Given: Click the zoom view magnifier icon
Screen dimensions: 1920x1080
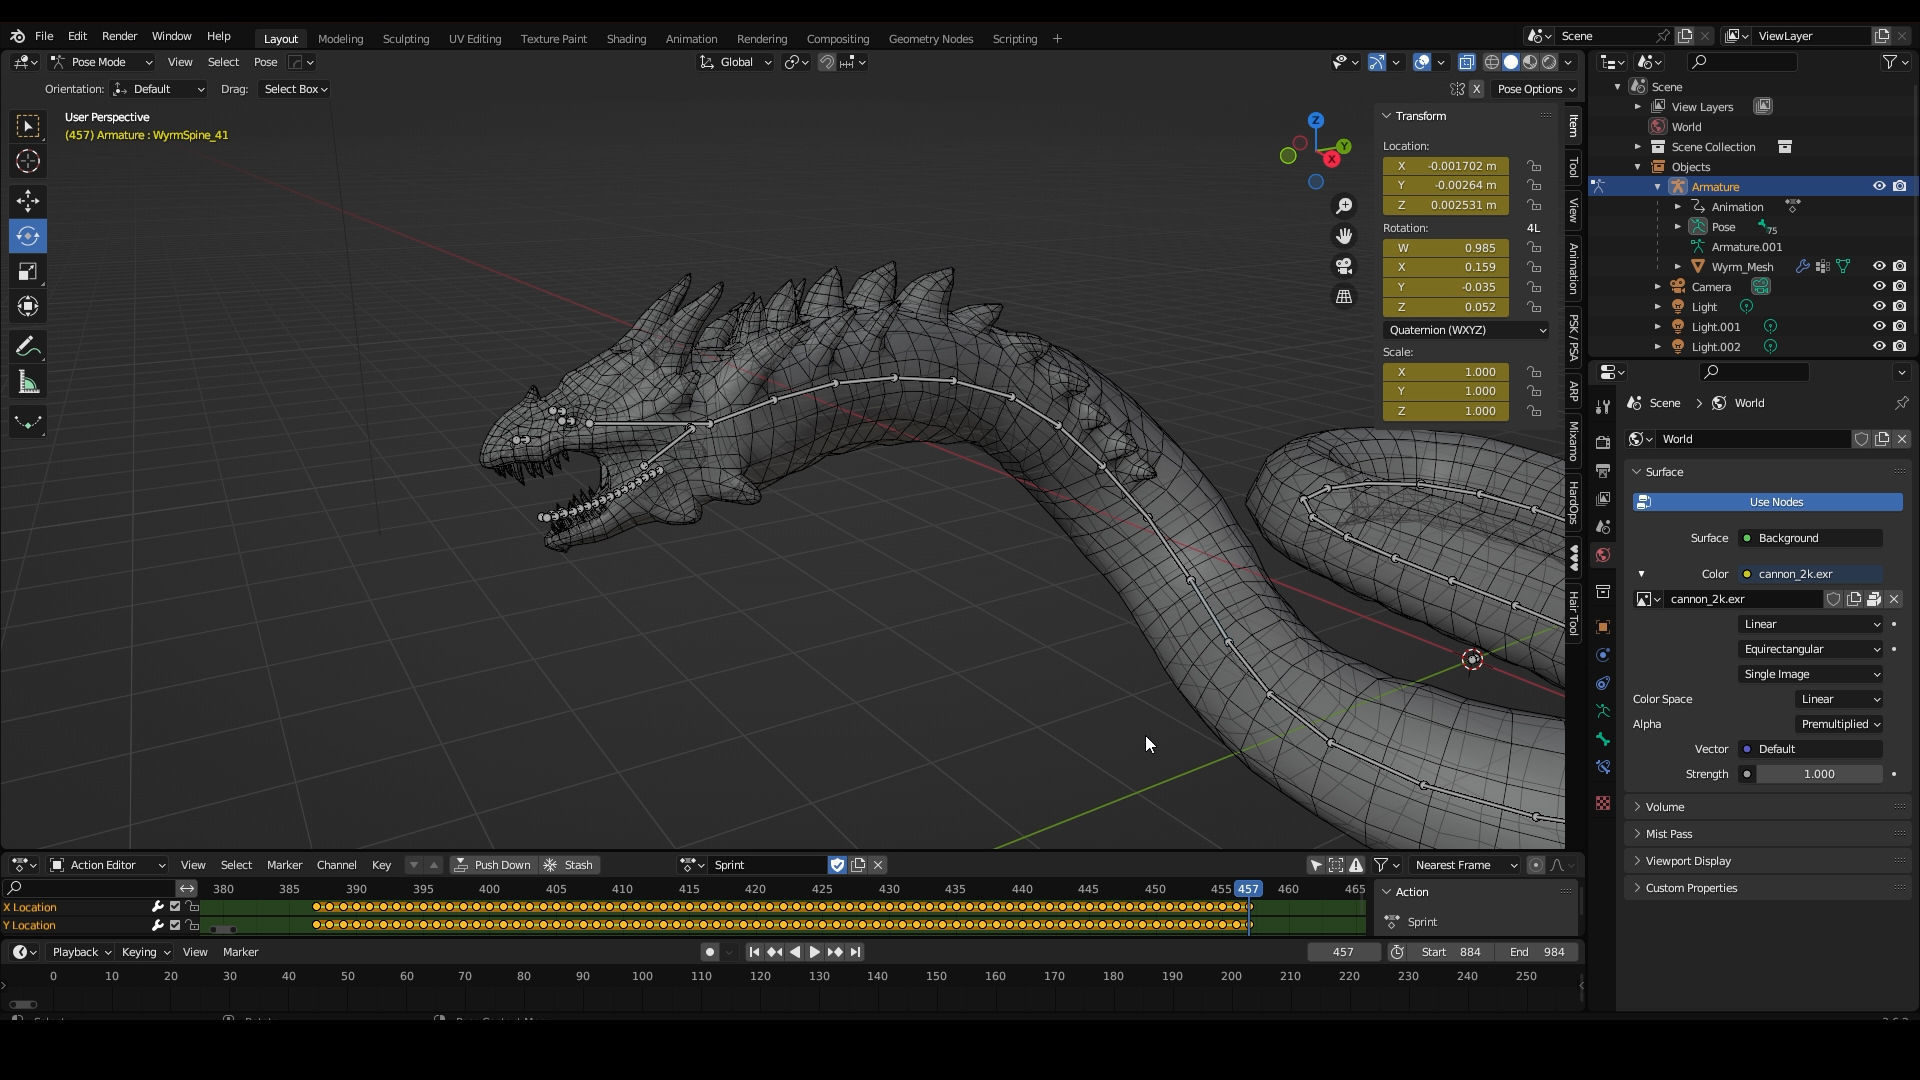Looking at the screenshot, I should point(1344,206).
